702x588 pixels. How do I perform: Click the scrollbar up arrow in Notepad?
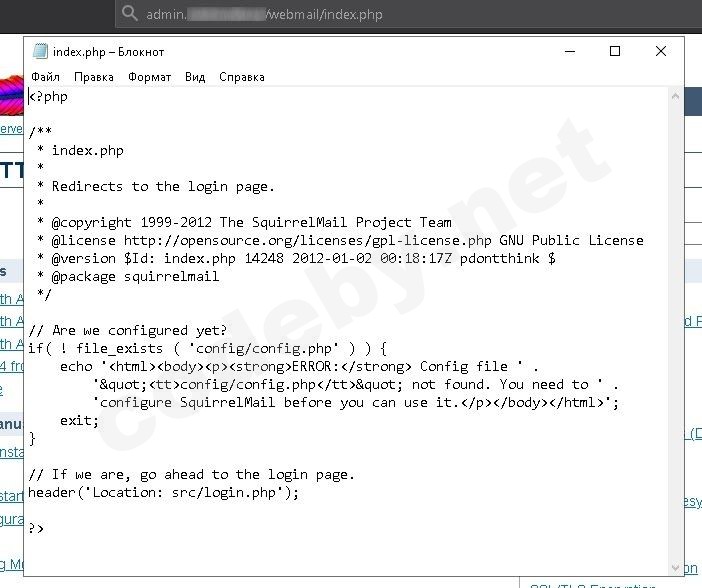click(676, 96)
